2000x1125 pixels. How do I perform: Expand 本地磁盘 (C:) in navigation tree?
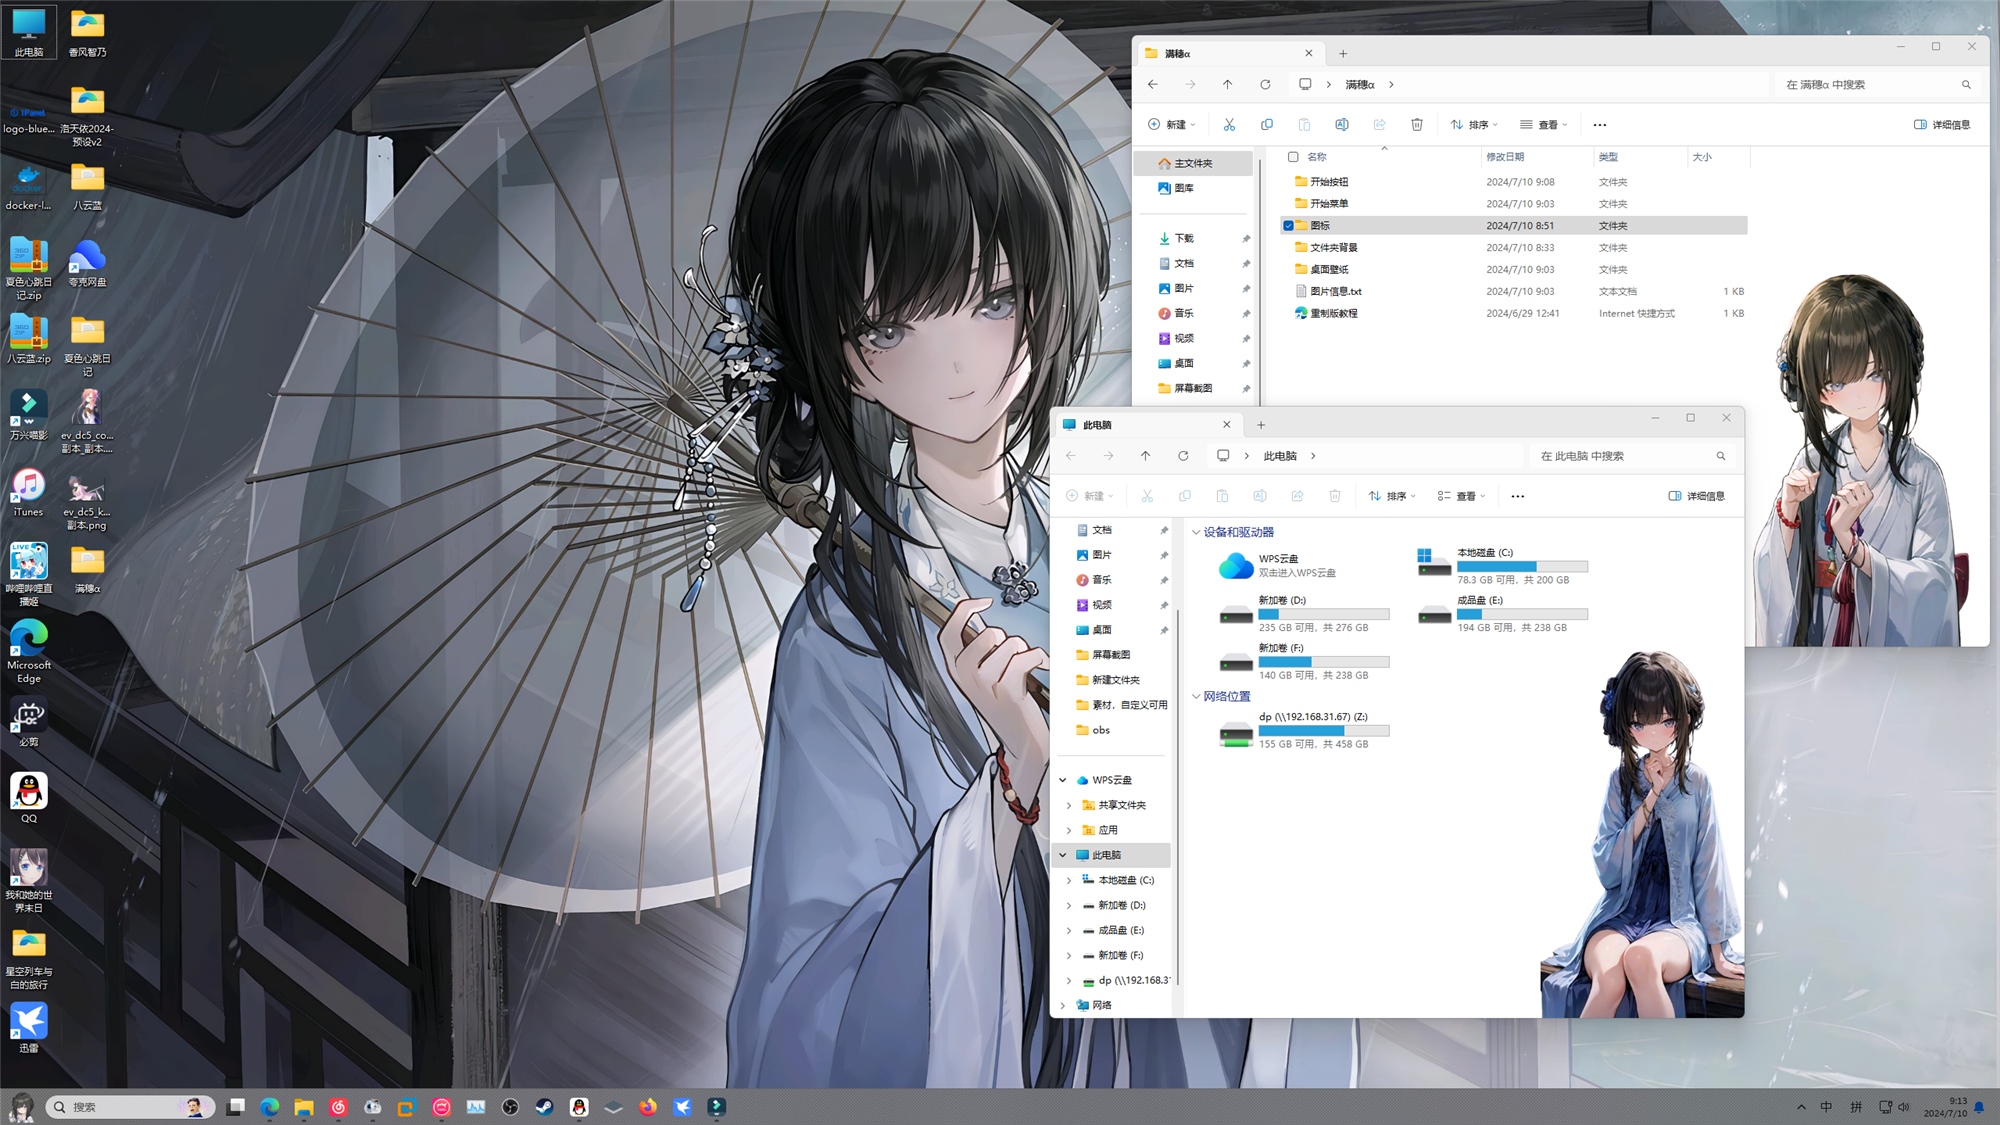(x=1069, y=880)
